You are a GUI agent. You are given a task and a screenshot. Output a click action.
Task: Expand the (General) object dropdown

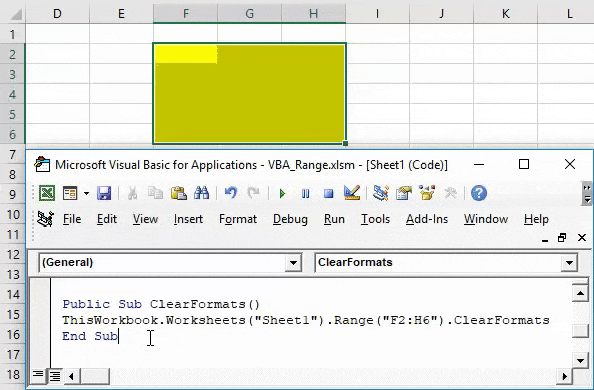click(293, 263)
